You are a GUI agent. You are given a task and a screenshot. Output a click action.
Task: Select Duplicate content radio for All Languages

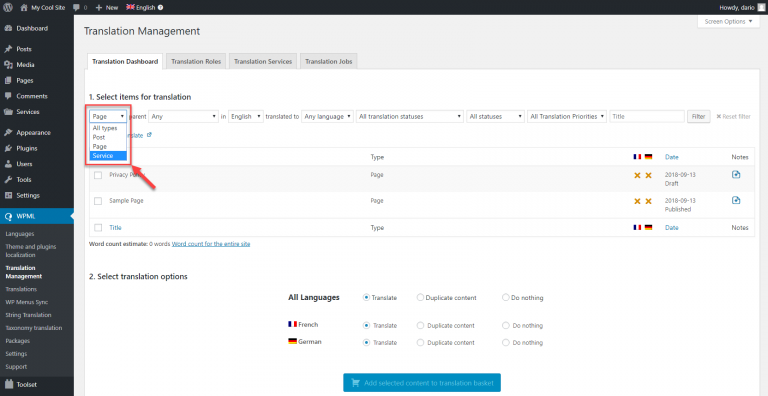(x=420, y=297)
